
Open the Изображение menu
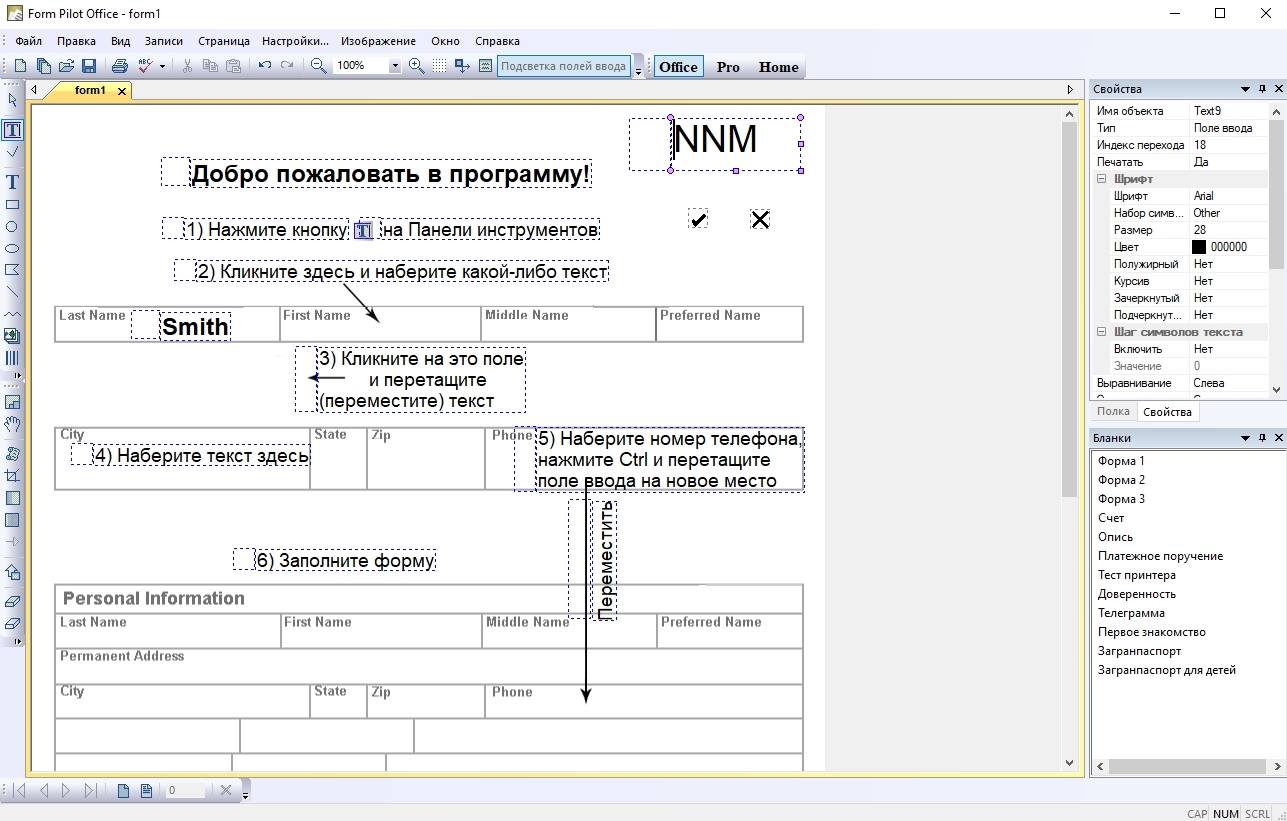378,41
